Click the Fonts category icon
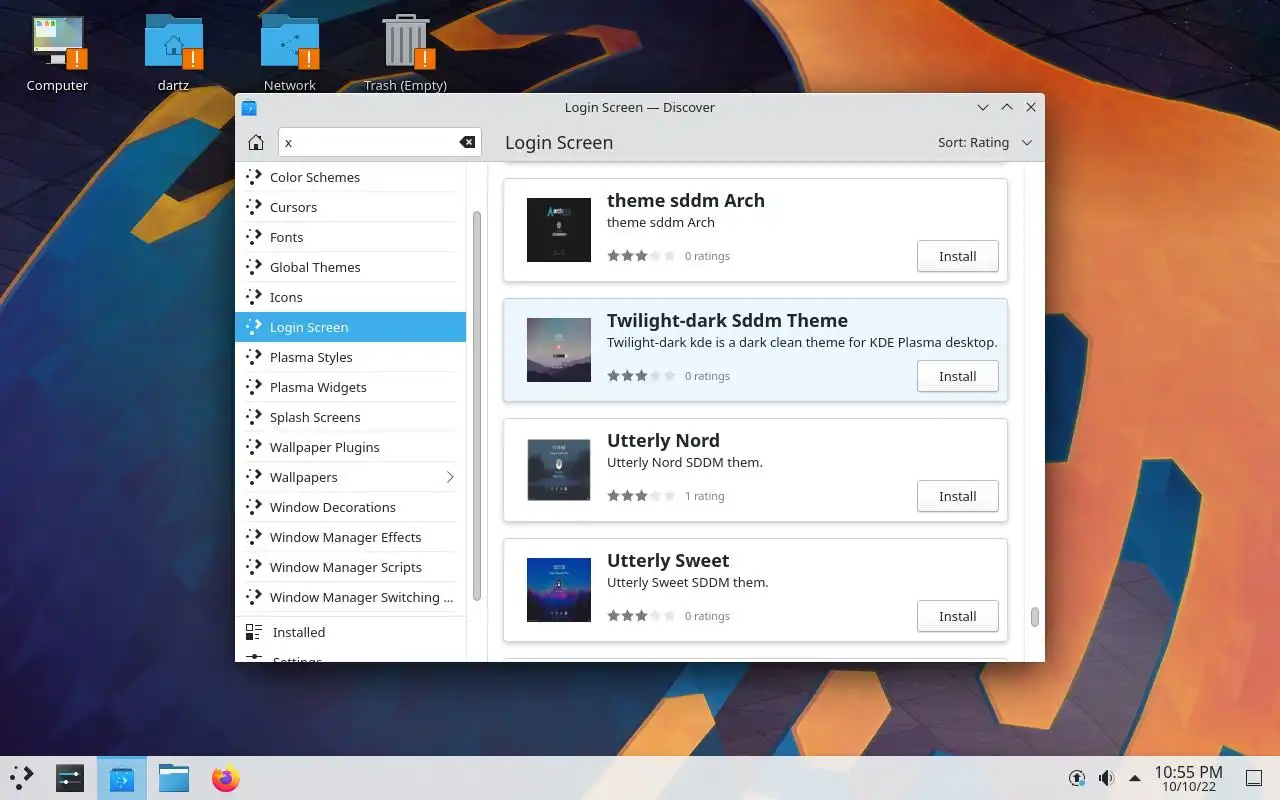The width and height of the screenshot is (1280, 800). point(254,237)
